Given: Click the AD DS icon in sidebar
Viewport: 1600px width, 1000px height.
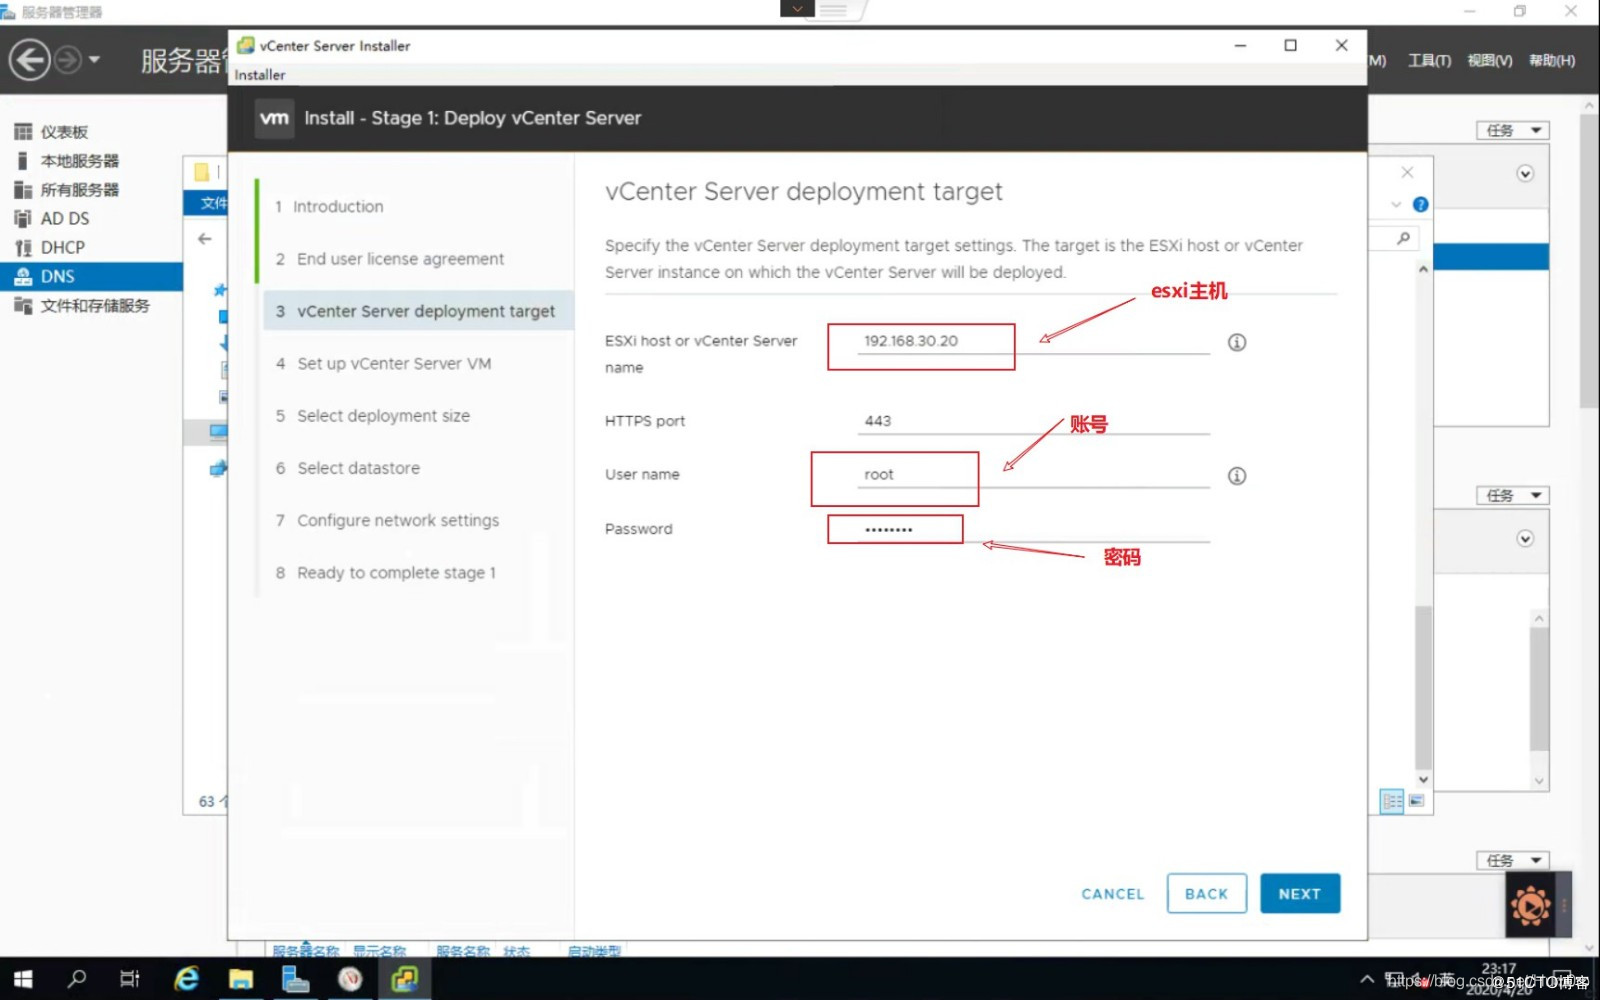Looking at the screenshot, I should pyautogui.click(x=23, y=219).
